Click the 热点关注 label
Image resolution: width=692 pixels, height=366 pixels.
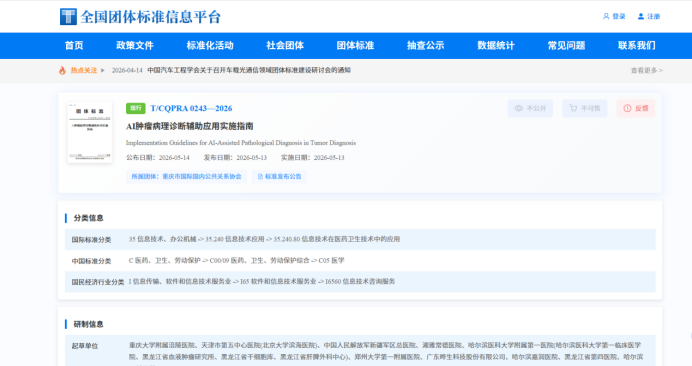click(x=84, y=70)
